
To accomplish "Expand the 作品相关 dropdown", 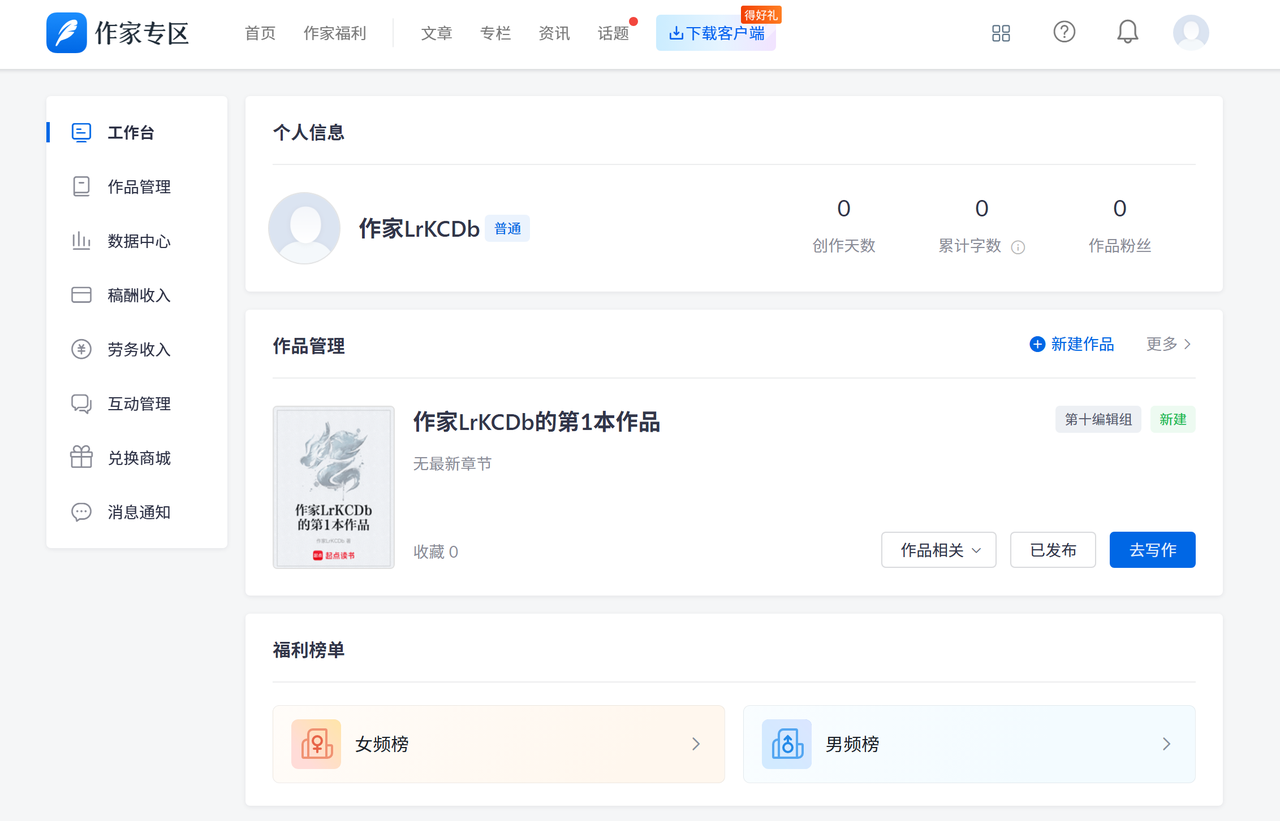I will point(938,550).
